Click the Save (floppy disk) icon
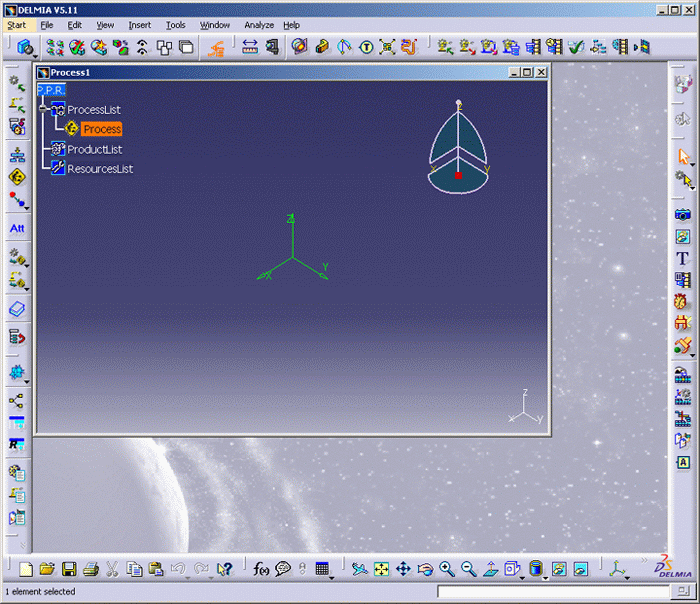This screenshot has width=700, height=604. (70, 569)
